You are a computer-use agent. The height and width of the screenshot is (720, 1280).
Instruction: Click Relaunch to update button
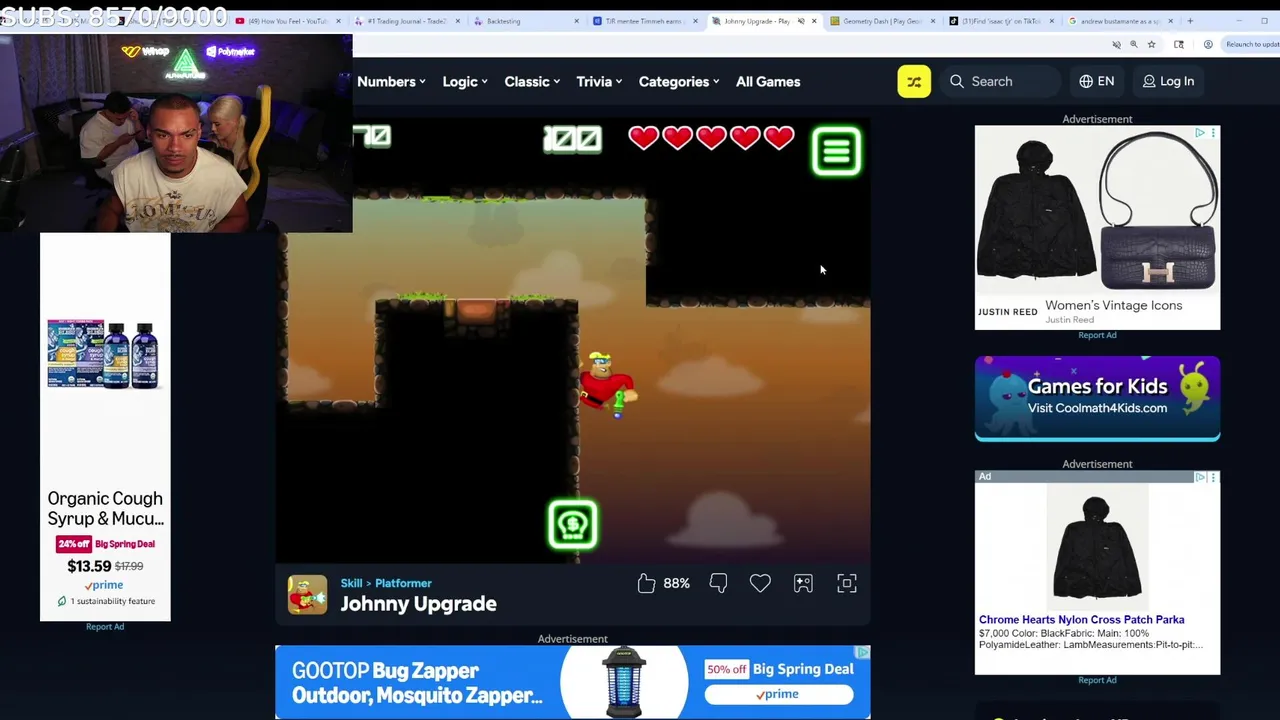click(x=1252, y=44)
